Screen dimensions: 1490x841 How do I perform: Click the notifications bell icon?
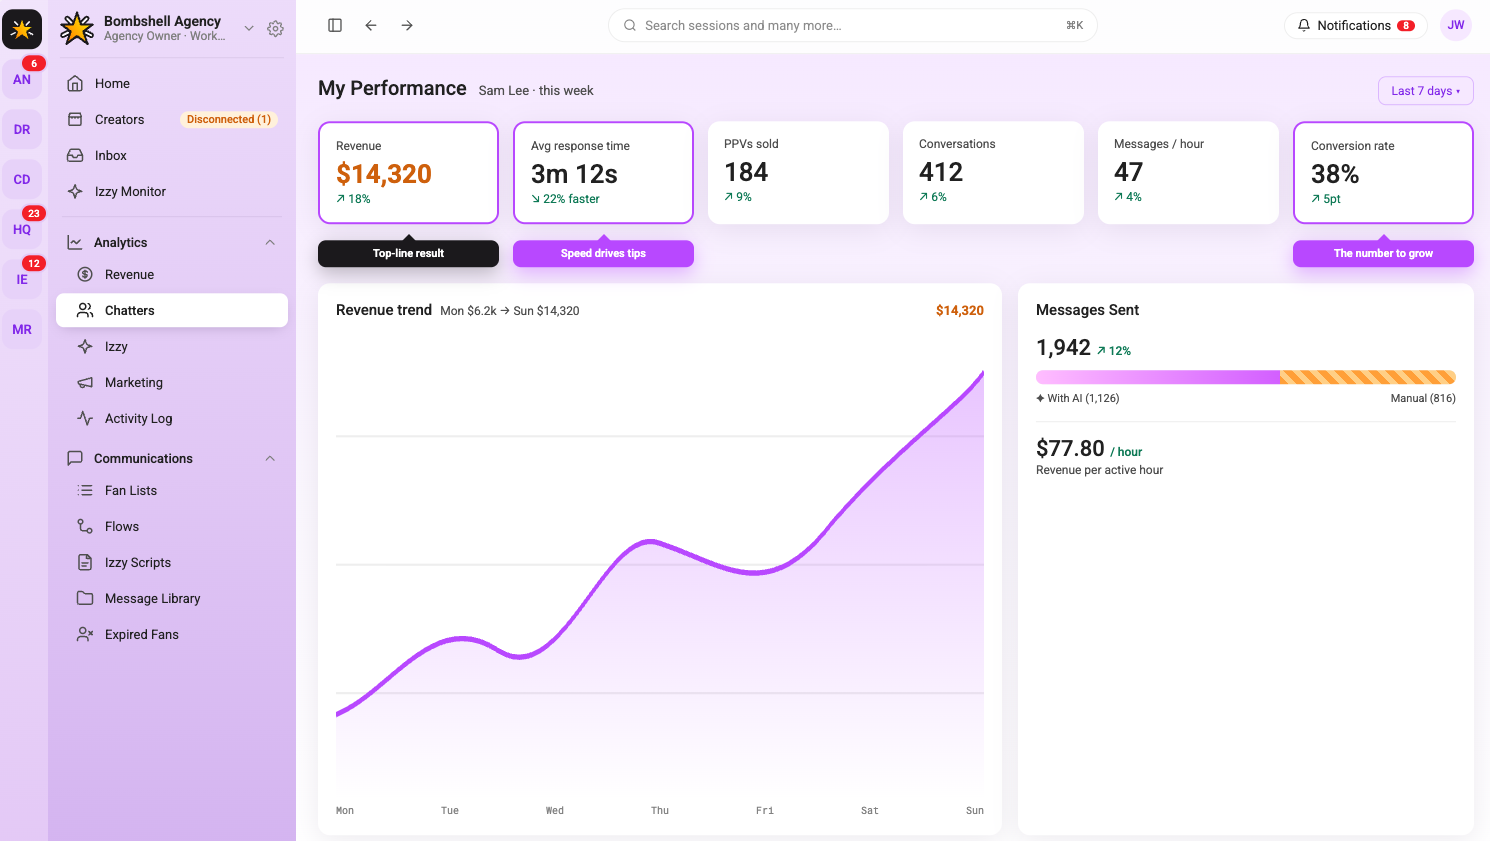(1304, 25)
